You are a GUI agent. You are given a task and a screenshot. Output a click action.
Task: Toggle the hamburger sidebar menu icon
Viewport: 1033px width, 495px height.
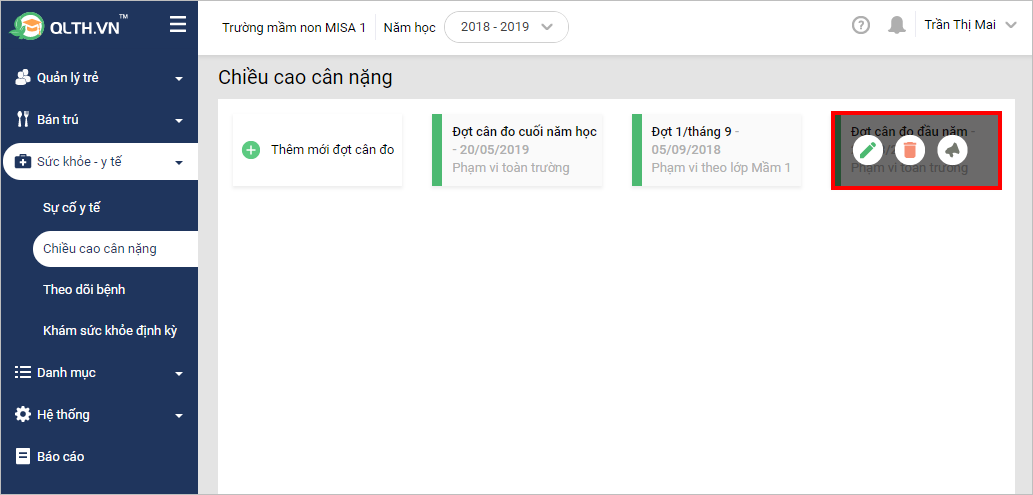pos(178,25)
